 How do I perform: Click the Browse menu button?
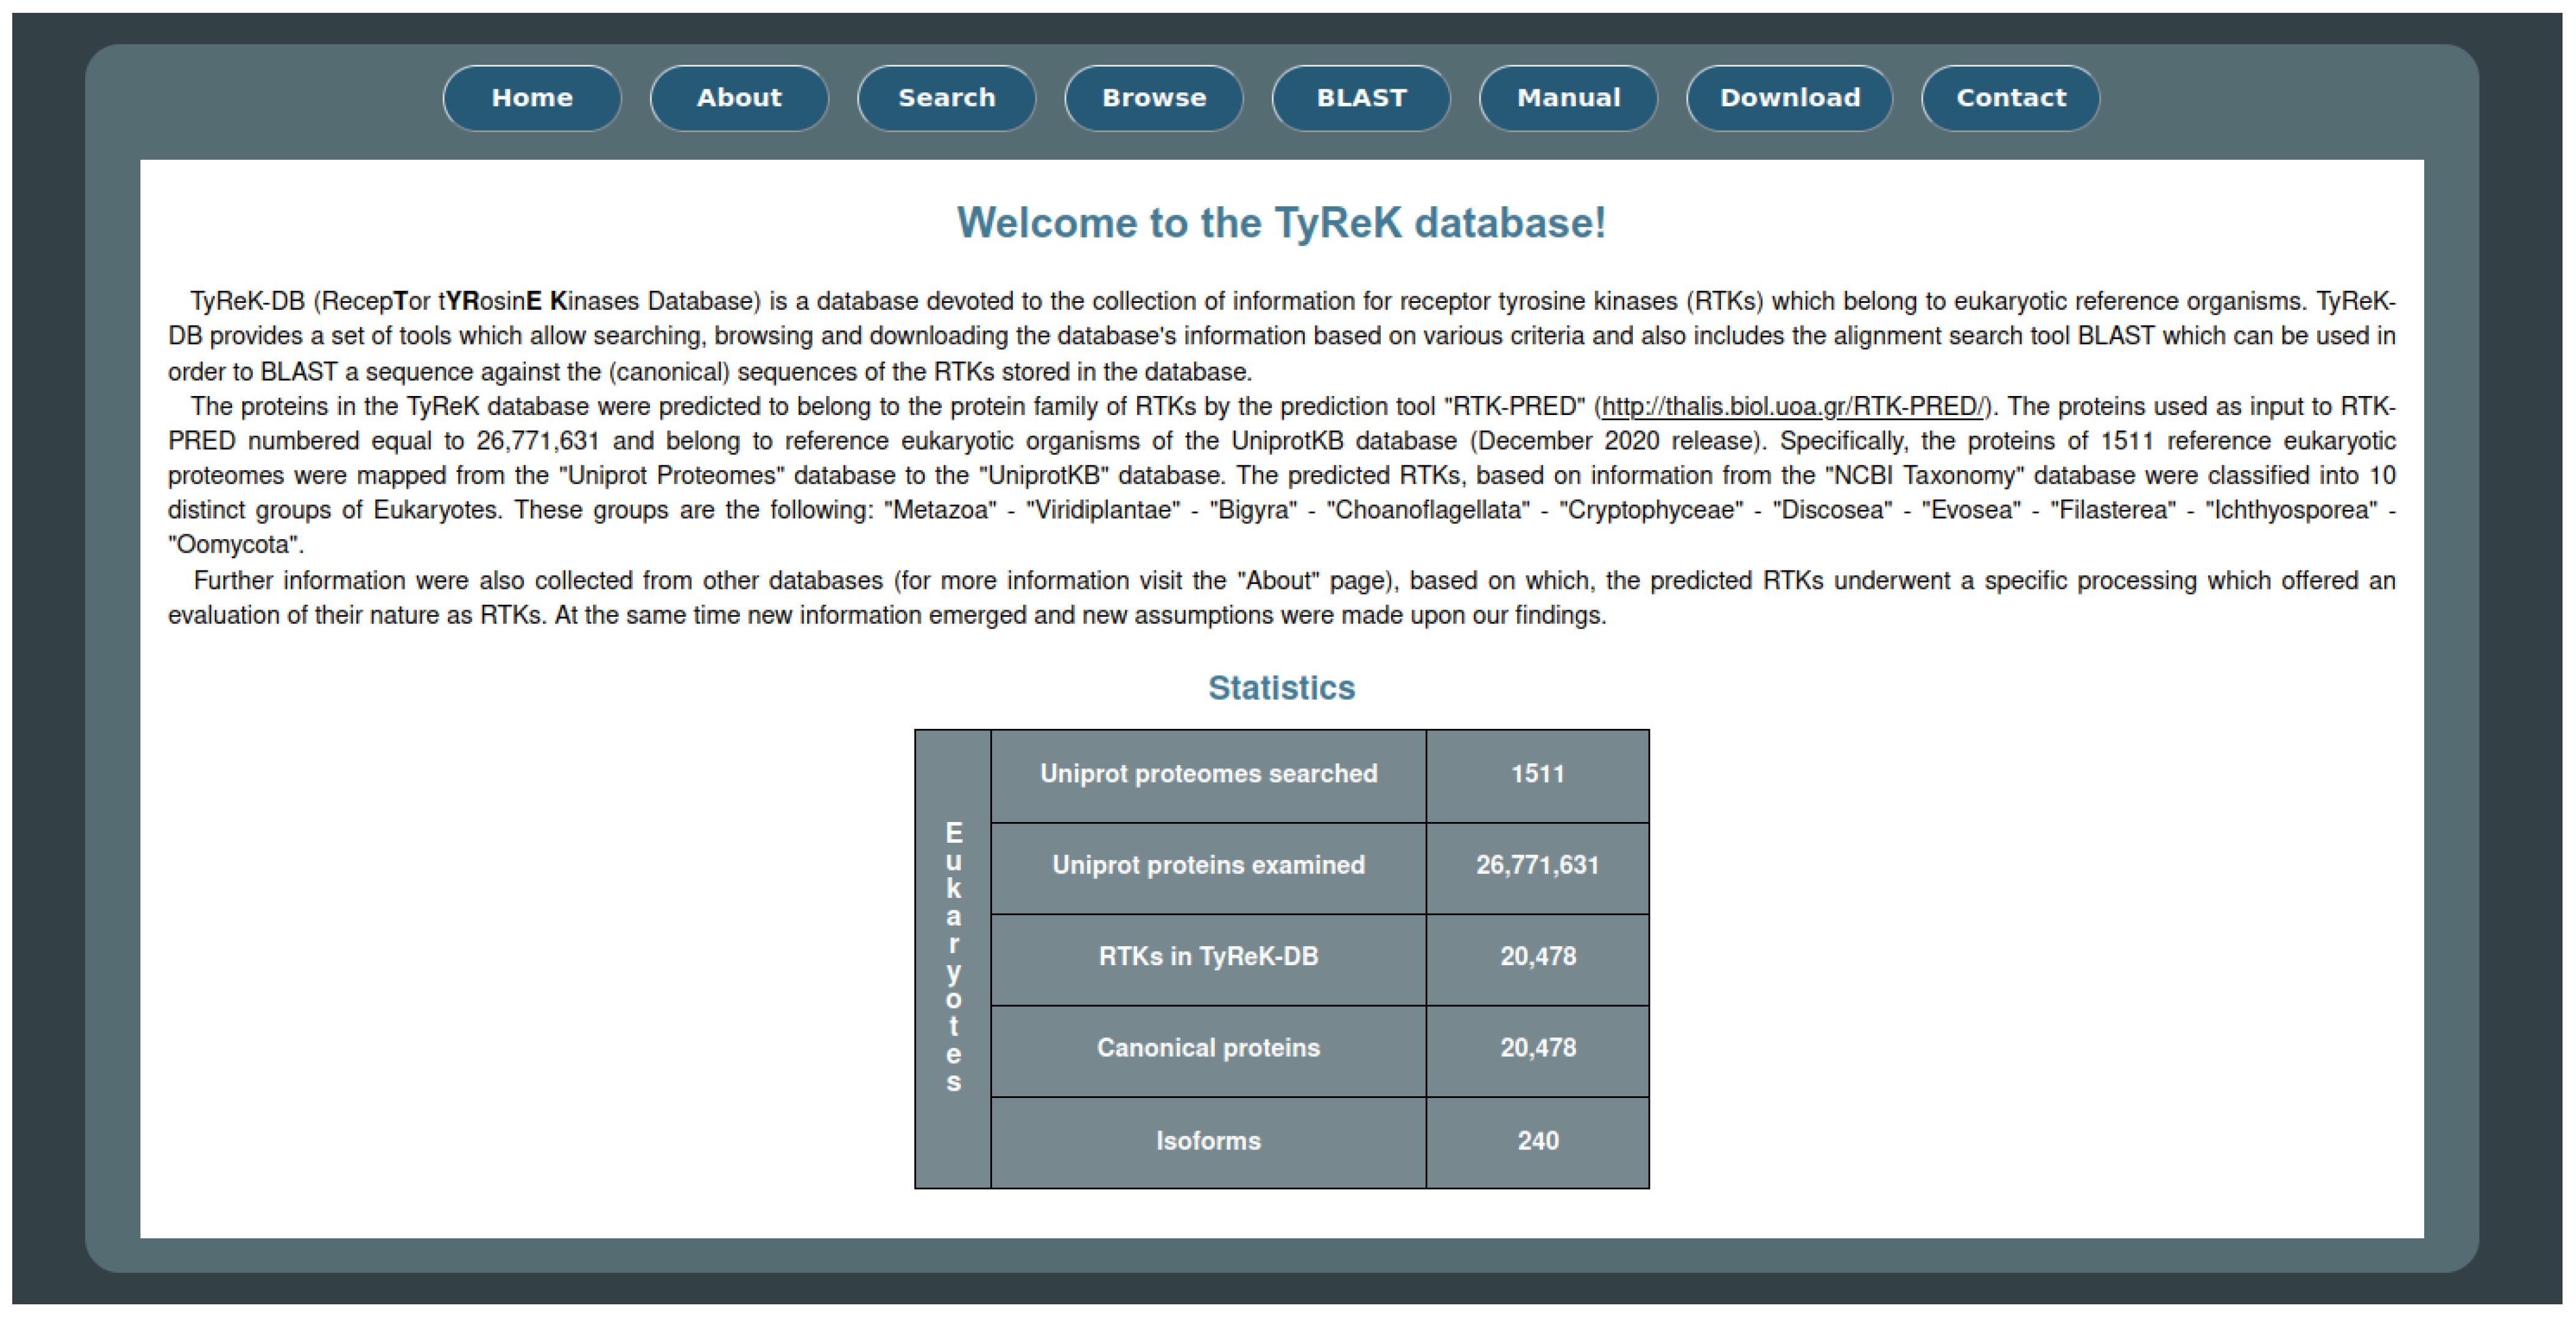click(x=1153, y=98)
